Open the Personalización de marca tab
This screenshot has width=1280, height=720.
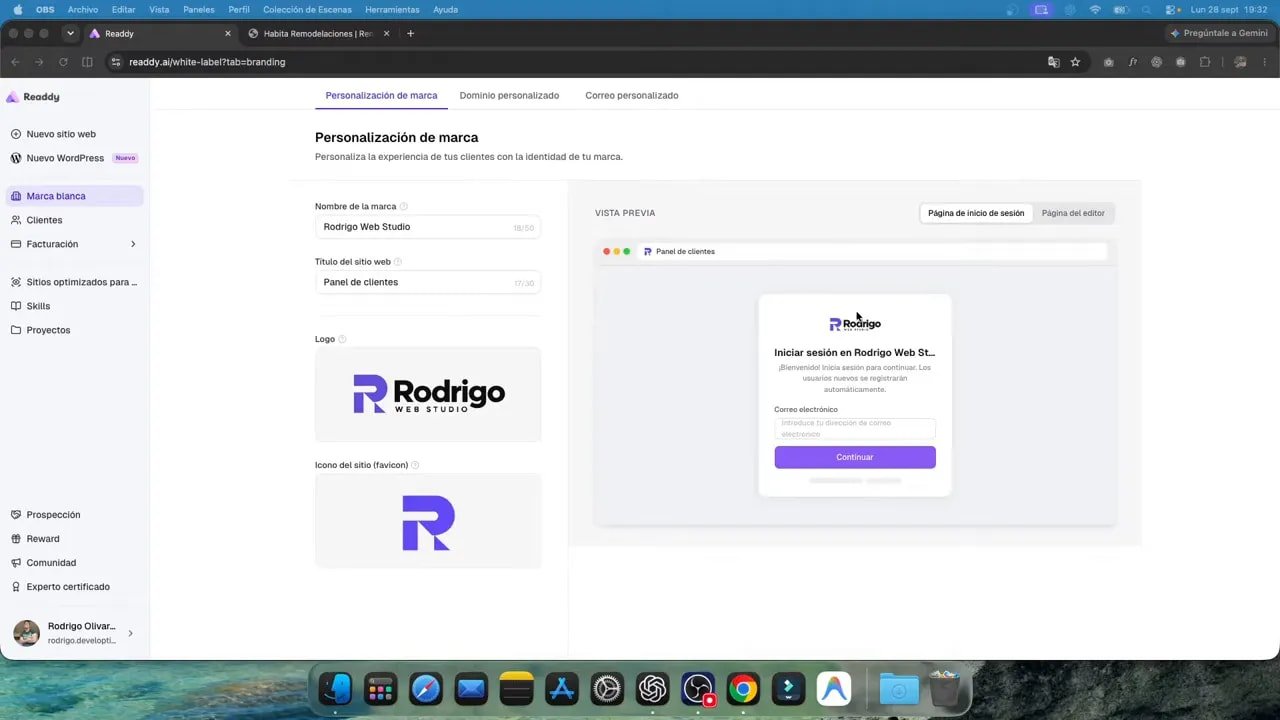[381, 96]
